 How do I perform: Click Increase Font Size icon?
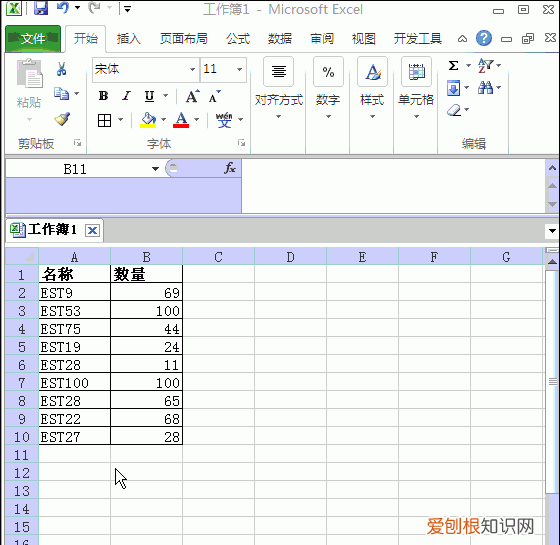coord(192,96)
